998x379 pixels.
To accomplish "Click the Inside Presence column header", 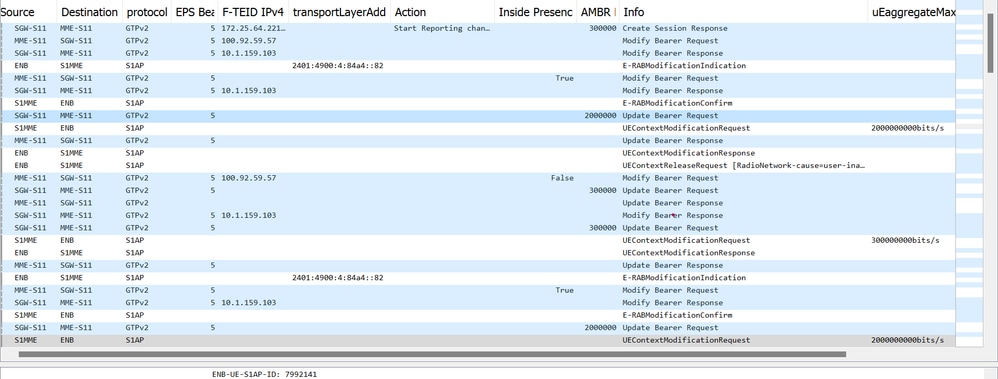I will pyautogui.click(x=535, y=12).
